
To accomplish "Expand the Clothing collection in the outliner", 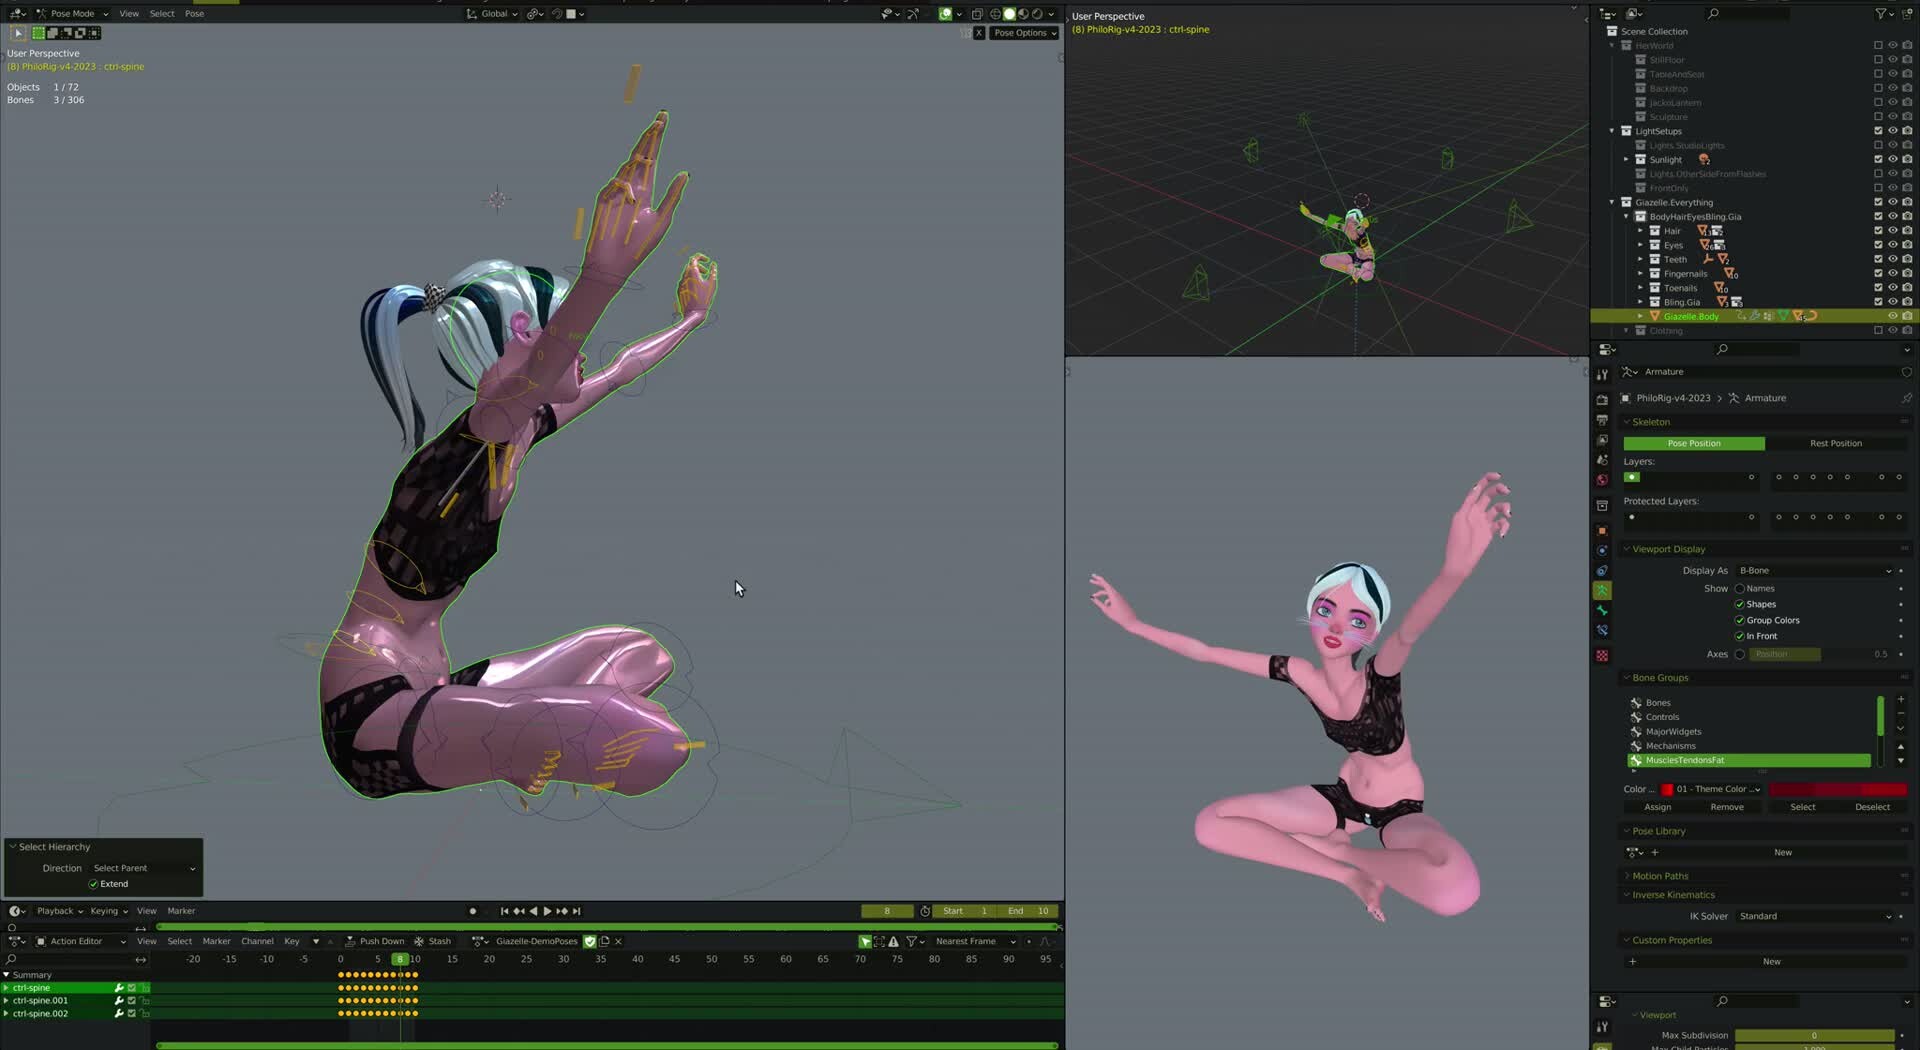I will click(1626, 330).
